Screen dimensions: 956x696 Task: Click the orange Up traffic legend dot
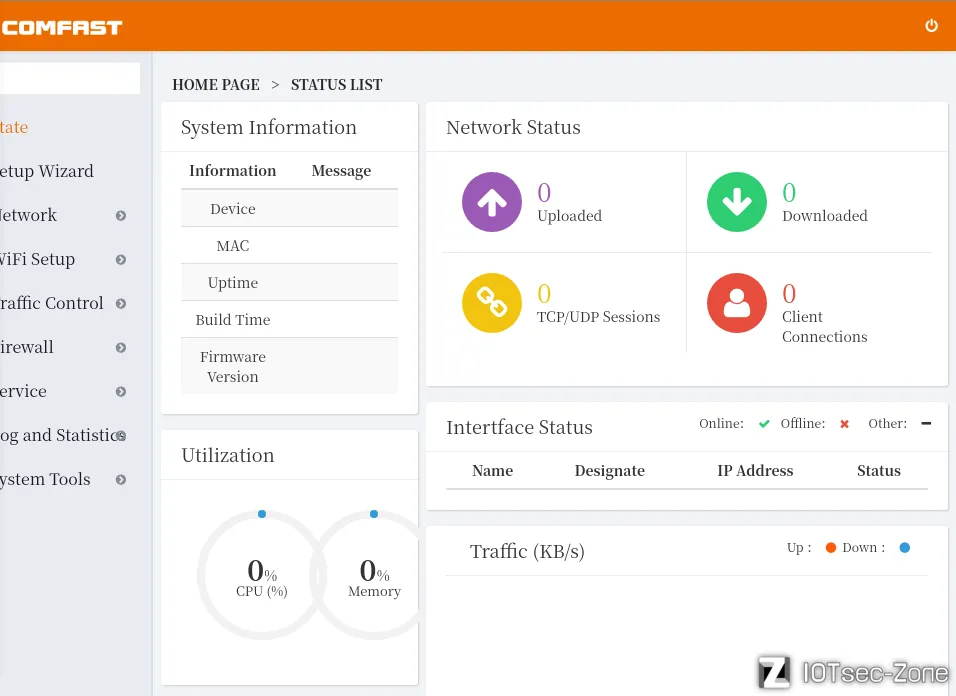pos(830,548)
